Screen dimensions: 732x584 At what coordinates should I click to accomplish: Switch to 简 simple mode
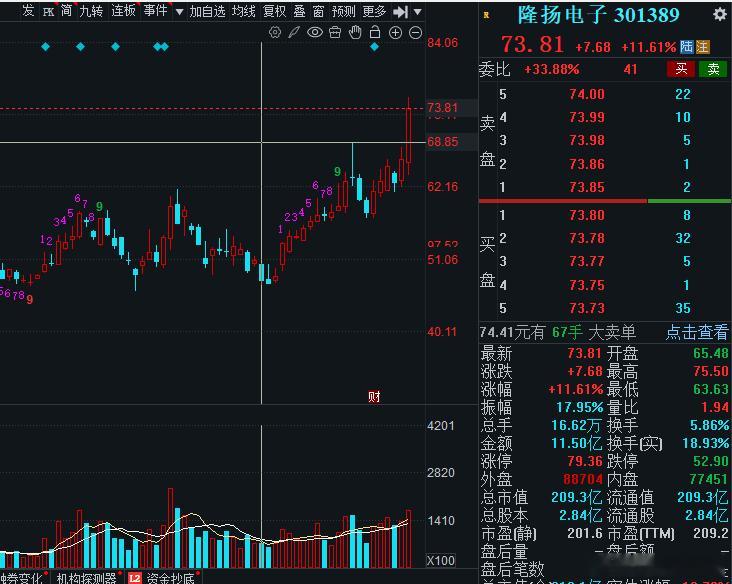pos(66,10)
